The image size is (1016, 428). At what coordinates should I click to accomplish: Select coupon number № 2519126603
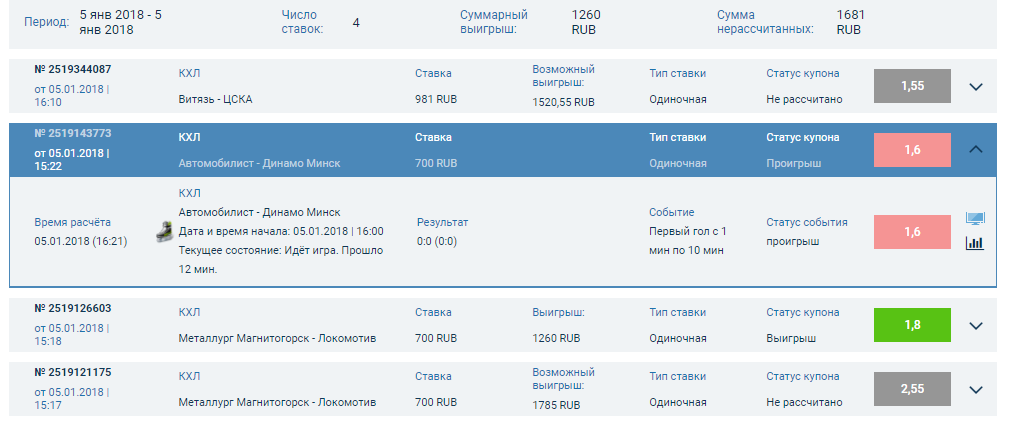(x=73, y=309)
